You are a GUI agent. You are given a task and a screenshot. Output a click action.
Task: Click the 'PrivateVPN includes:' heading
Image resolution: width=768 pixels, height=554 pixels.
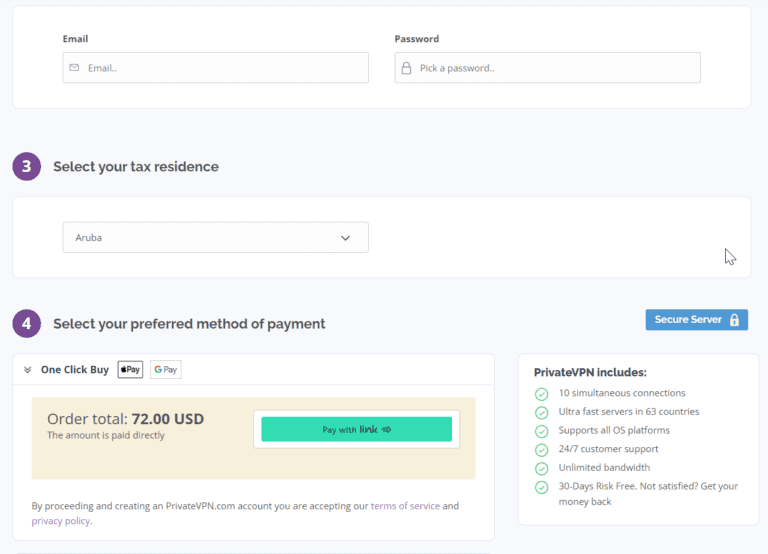590,373
